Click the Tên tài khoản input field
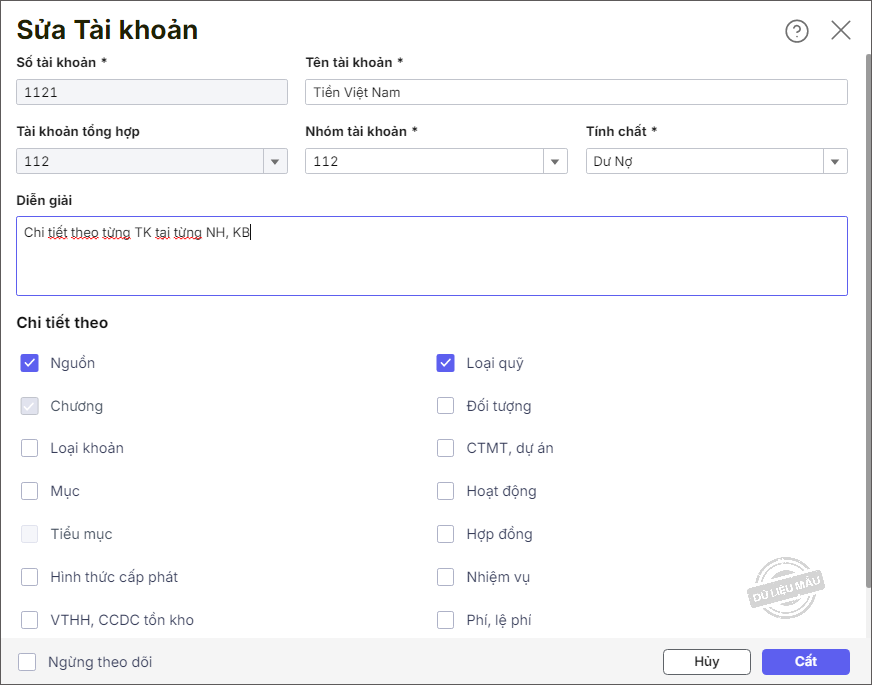The width and height of the screenshot is (872, 685). [576, 93]
